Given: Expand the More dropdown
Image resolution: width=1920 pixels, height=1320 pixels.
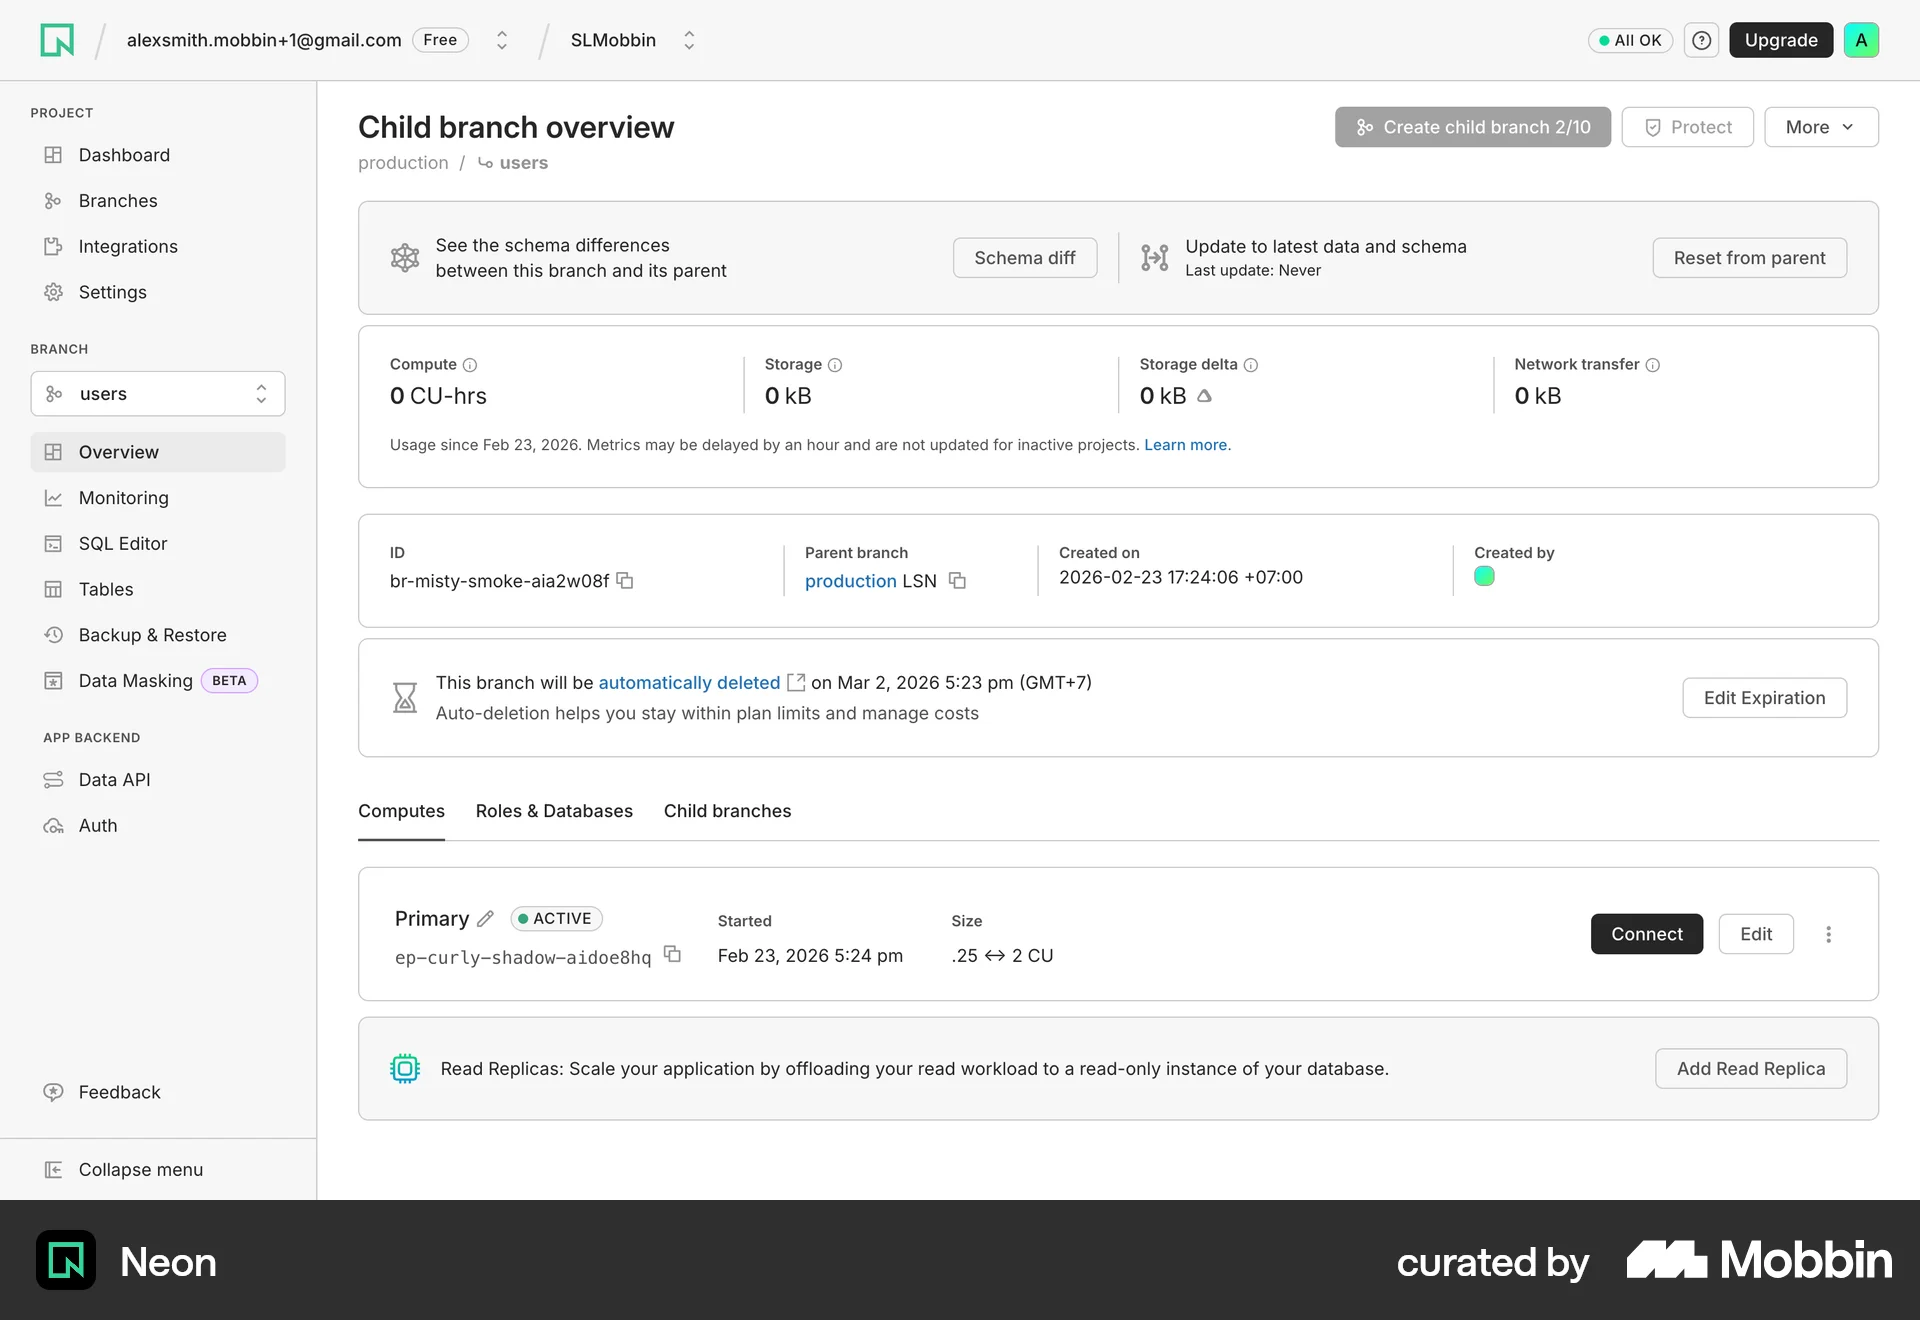Looking at the screenshot, I should click(1821, 127).
